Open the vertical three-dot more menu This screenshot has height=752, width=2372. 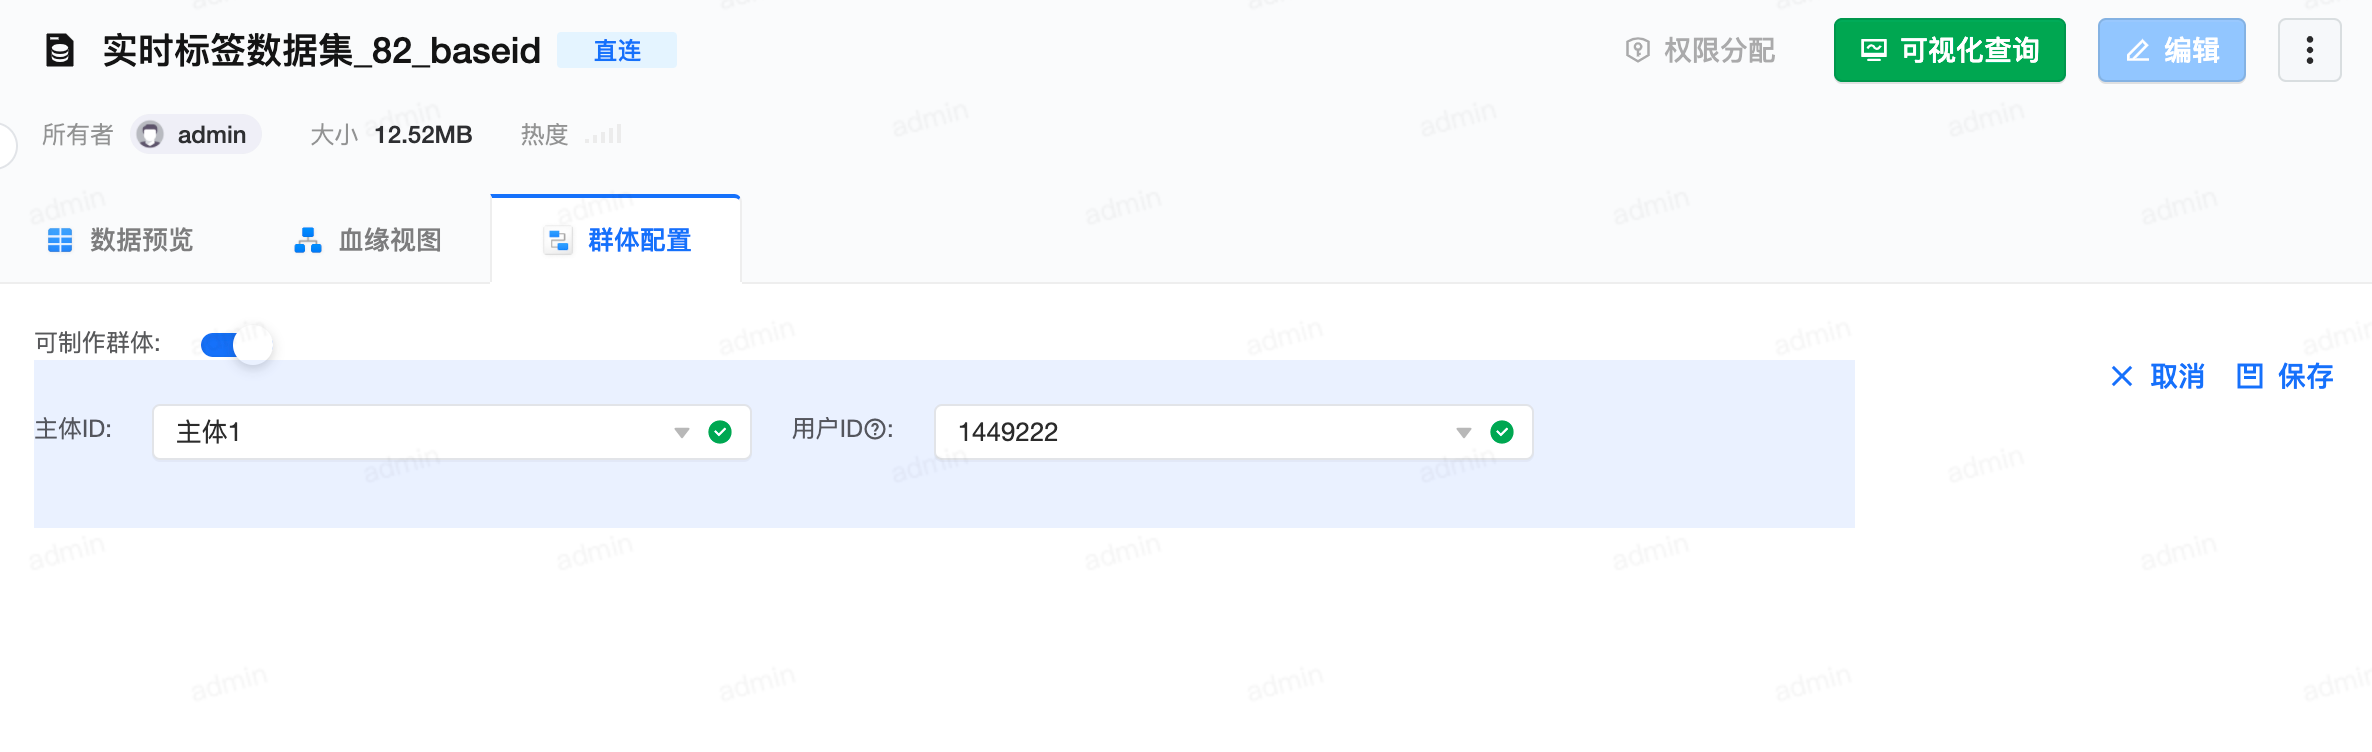(x=2309, y=50)
